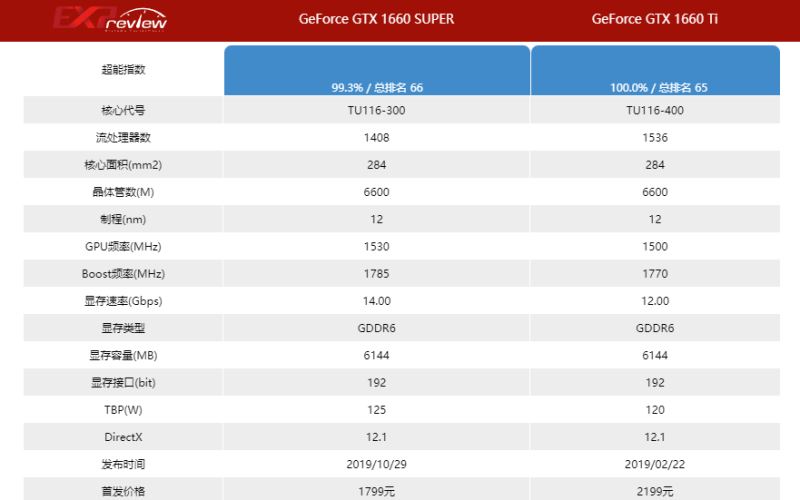Select the 超能指数 row label
The width and height of the screenshot is (800, 500).
pos(124,69)
